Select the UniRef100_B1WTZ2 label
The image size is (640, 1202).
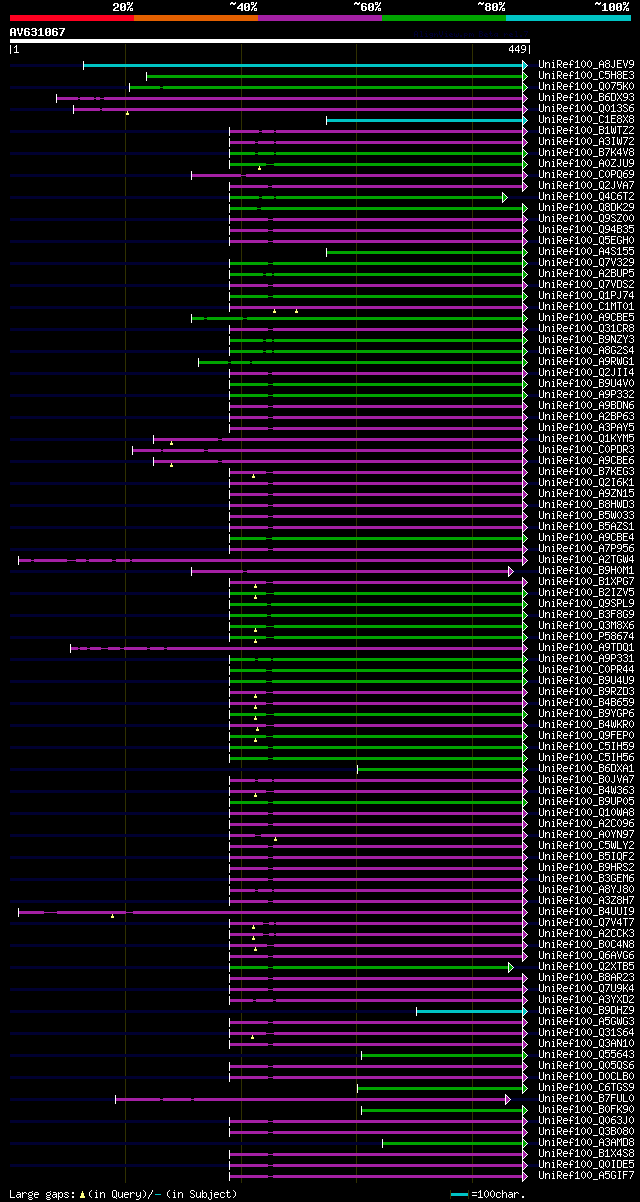coord(586,131)
